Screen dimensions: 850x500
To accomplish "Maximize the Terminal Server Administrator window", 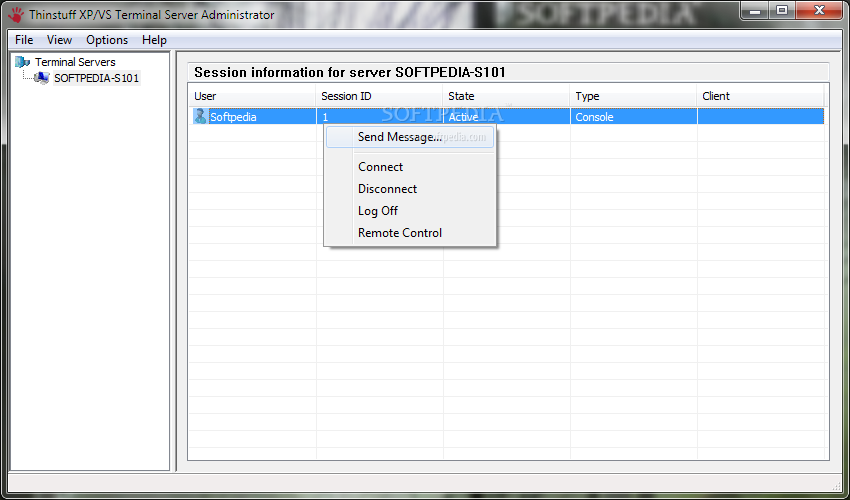I will 782,10.
